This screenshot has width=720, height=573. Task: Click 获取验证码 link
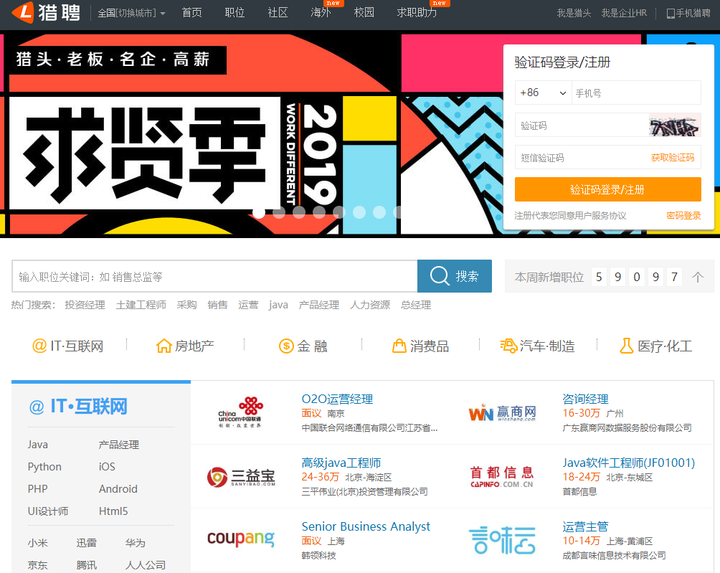pos(673,157)
